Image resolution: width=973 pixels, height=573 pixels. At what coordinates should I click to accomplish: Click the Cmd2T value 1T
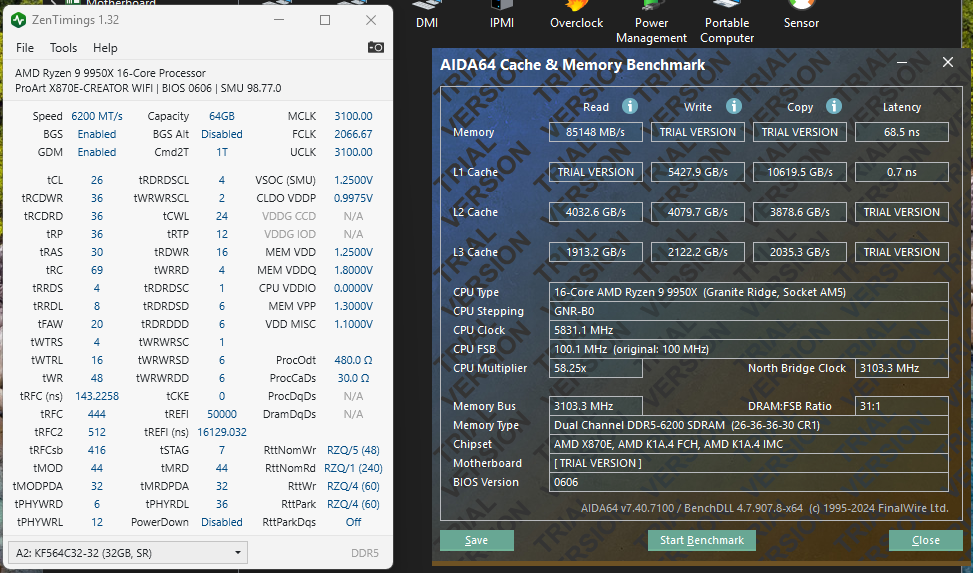(222, 152)
